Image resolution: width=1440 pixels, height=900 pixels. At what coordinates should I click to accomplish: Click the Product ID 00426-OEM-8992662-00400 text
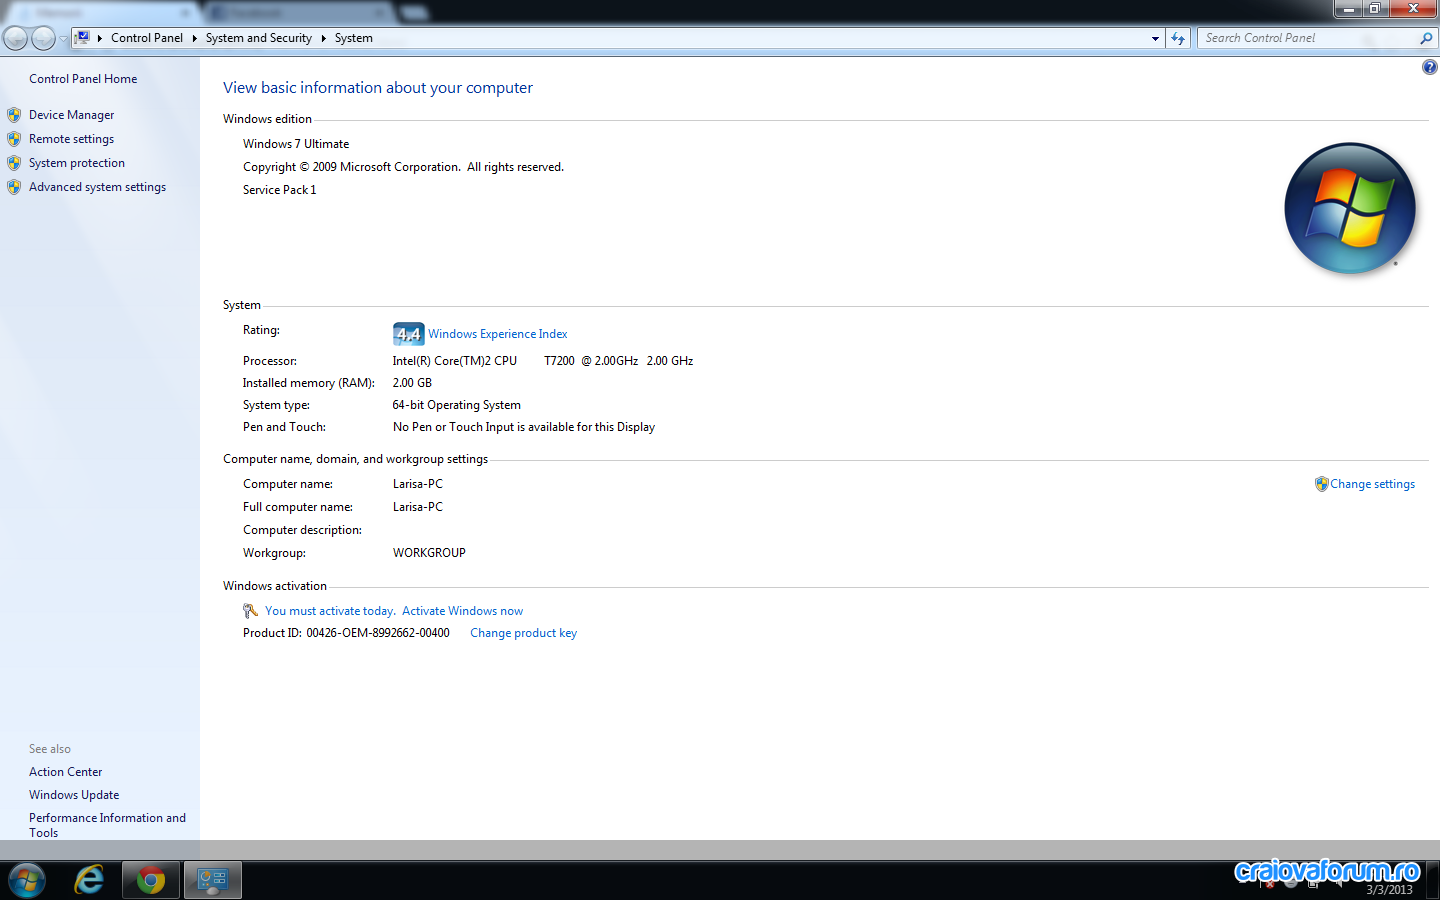tap(346, 633)
